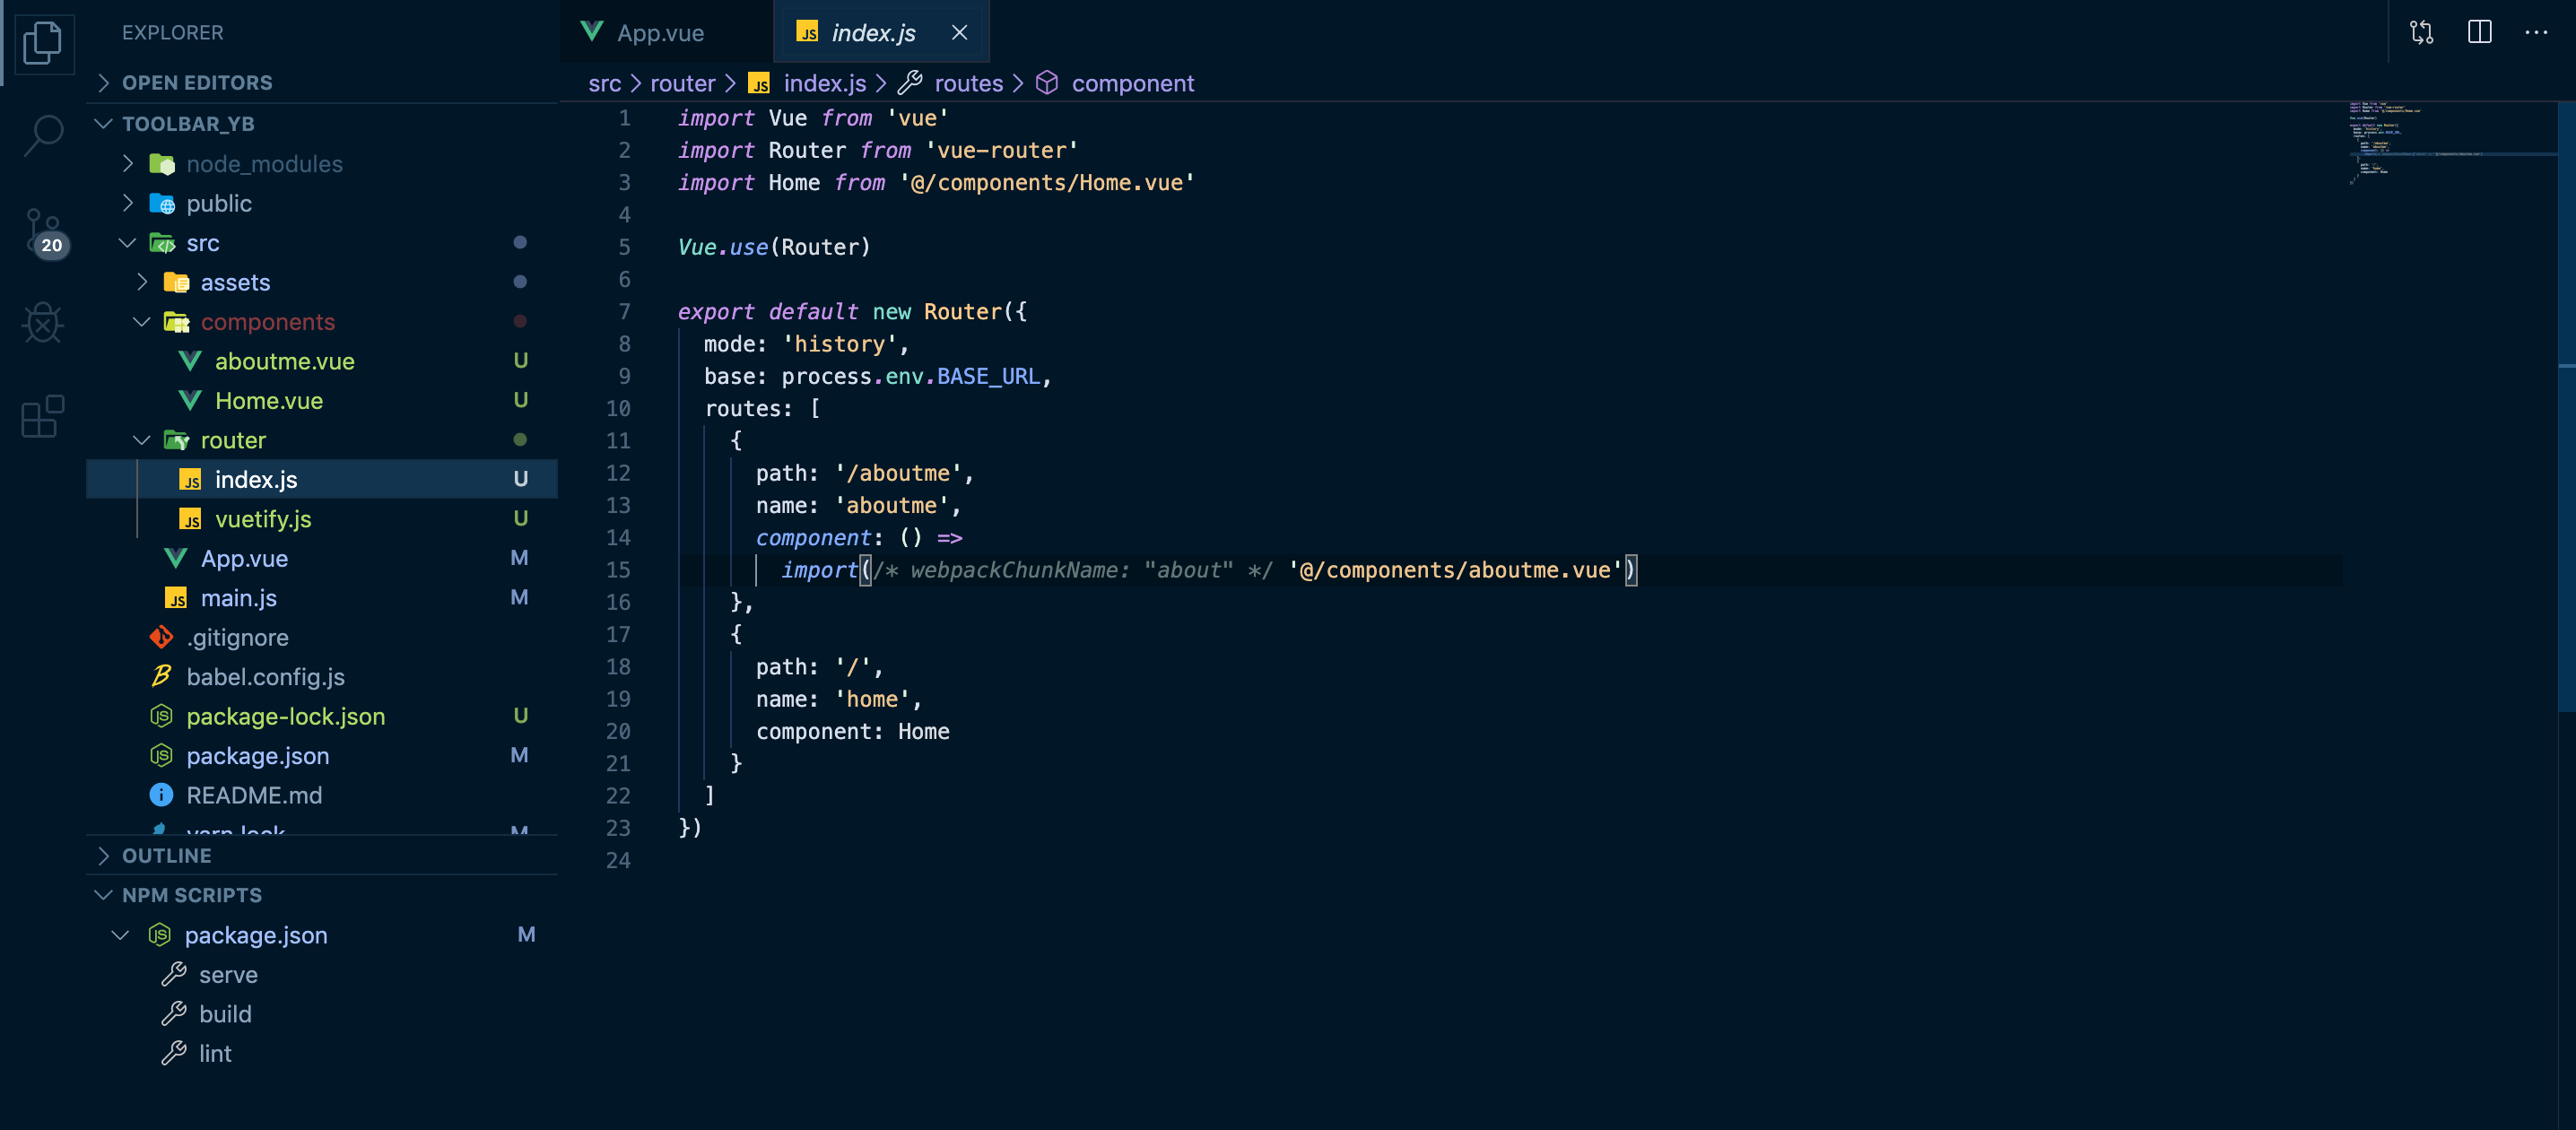Image resolution: width=2576 pixels, height=1130 pixels.
Task: Expand the node_modules folder
Action: (x=264, y=163)
